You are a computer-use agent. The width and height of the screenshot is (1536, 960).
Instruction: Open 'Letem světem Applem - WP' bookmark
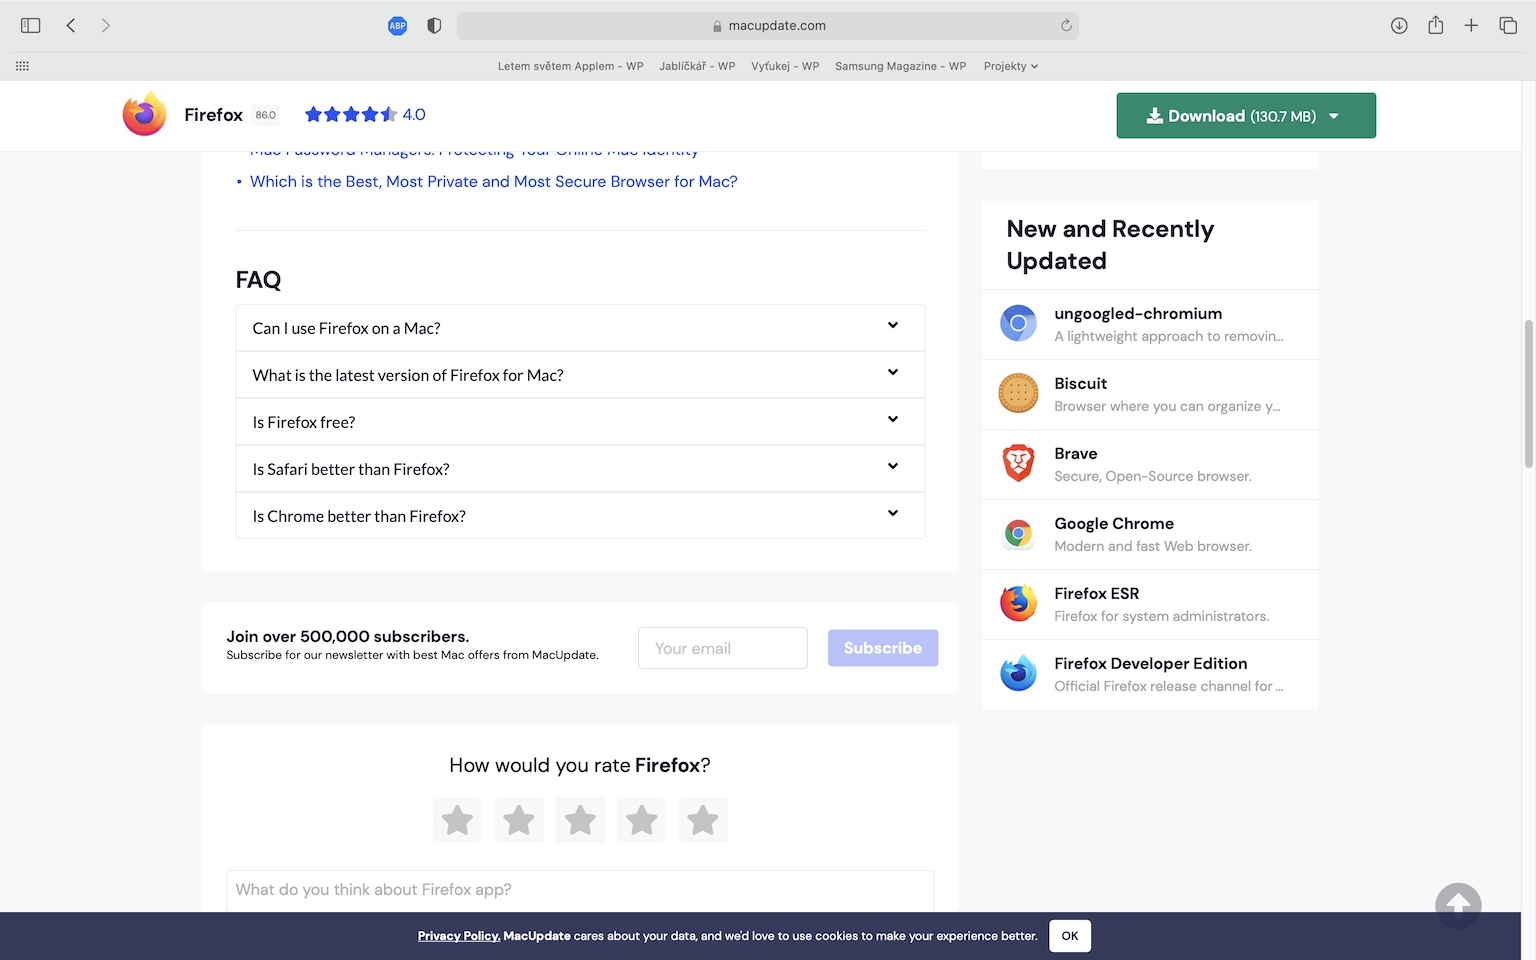tap(570, 66)
